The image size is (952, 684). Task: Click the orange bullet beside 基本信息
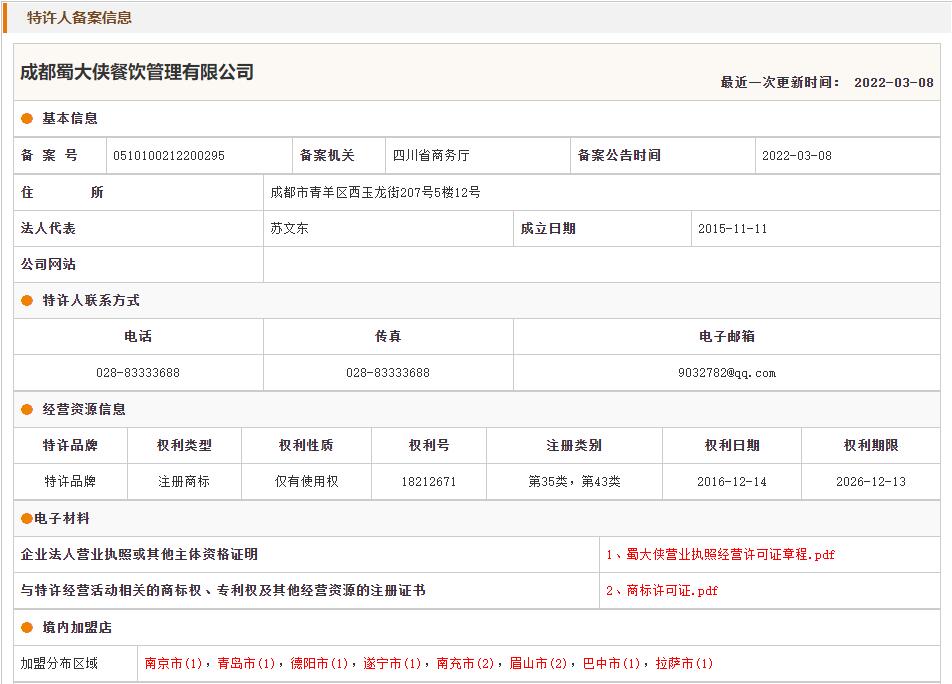tap(28, 119)
